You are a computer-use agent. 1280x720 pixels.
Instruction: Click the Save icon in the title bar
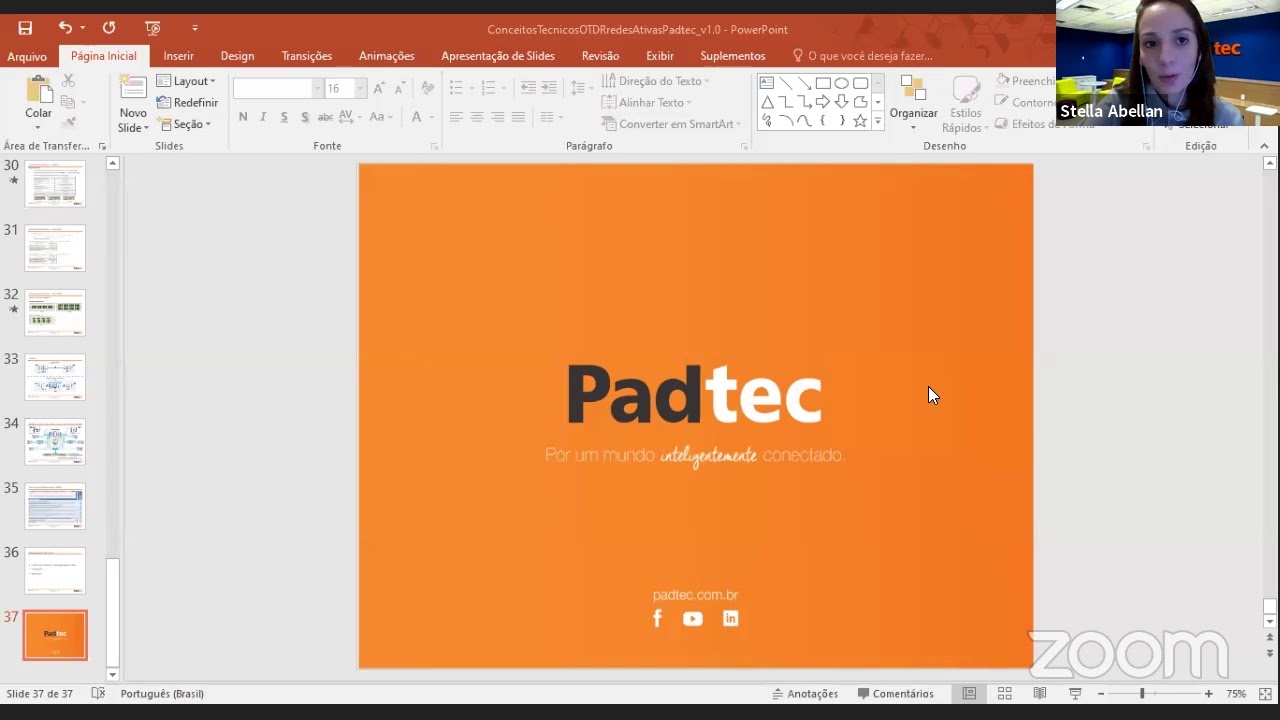[x=25, y=28]
